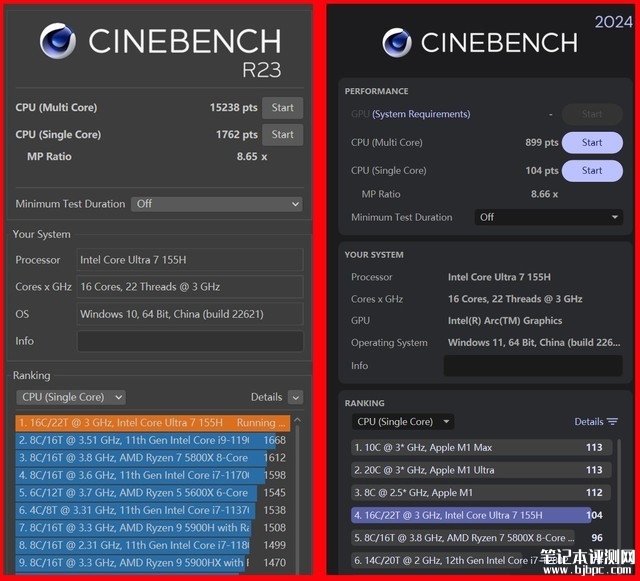Click the R23 Info input field

pyautogui.click(x=190, y=341)
